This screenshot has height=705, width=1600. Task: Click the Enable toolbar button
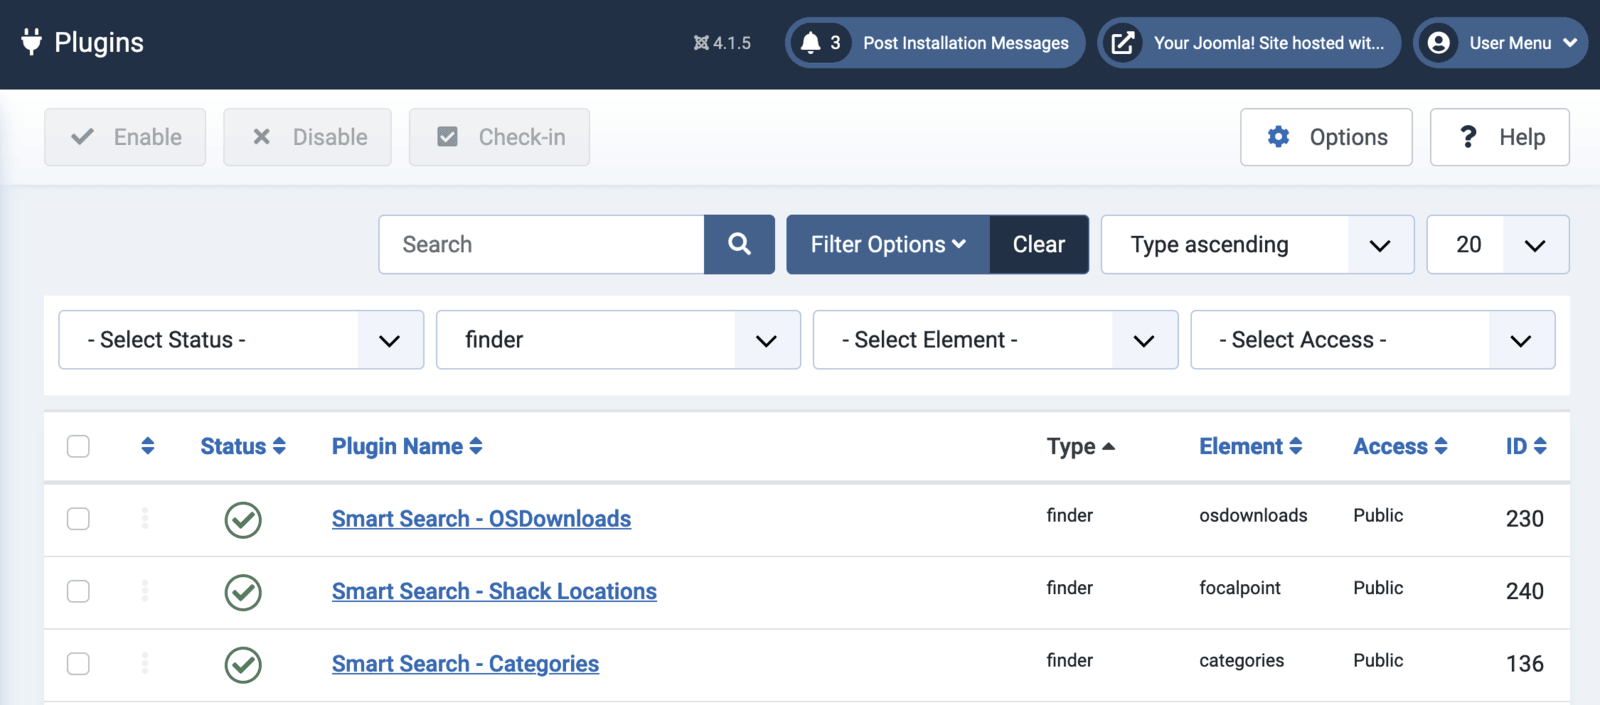click(125, 137)
